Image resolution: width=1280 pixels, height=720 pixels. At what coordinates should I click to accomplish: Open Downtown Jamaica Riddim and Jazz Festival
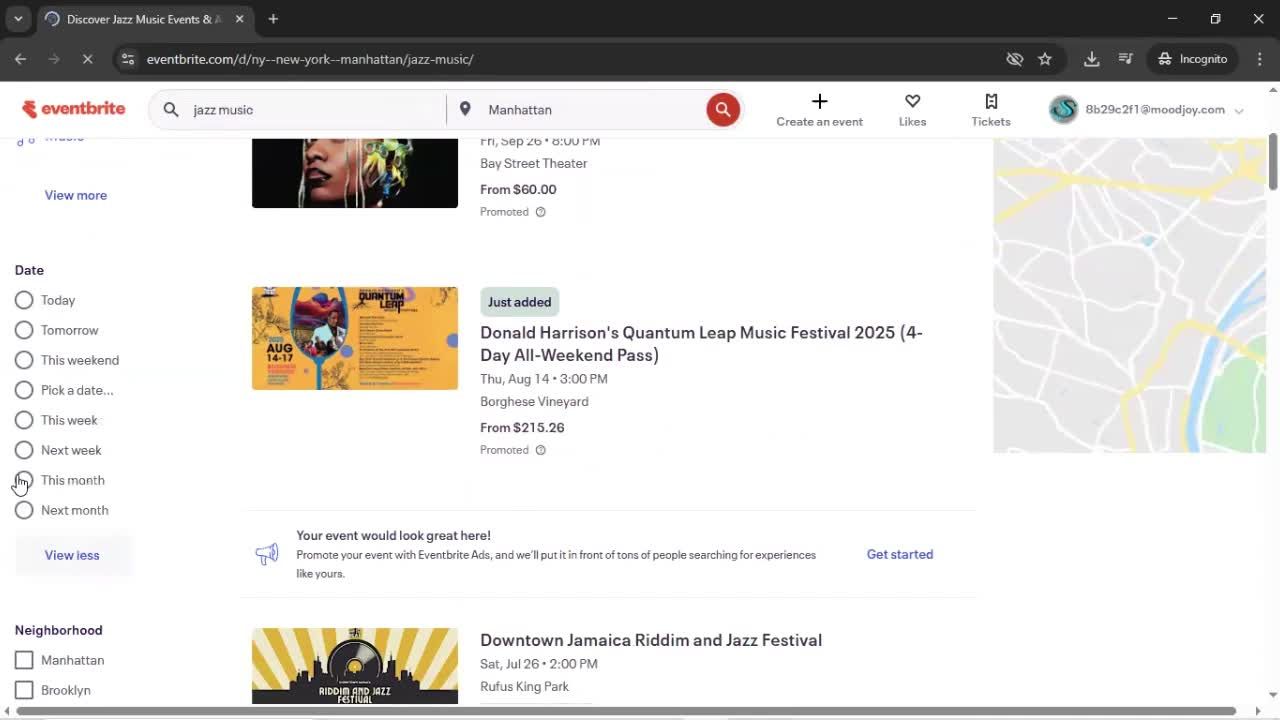[x=651, y=640]
